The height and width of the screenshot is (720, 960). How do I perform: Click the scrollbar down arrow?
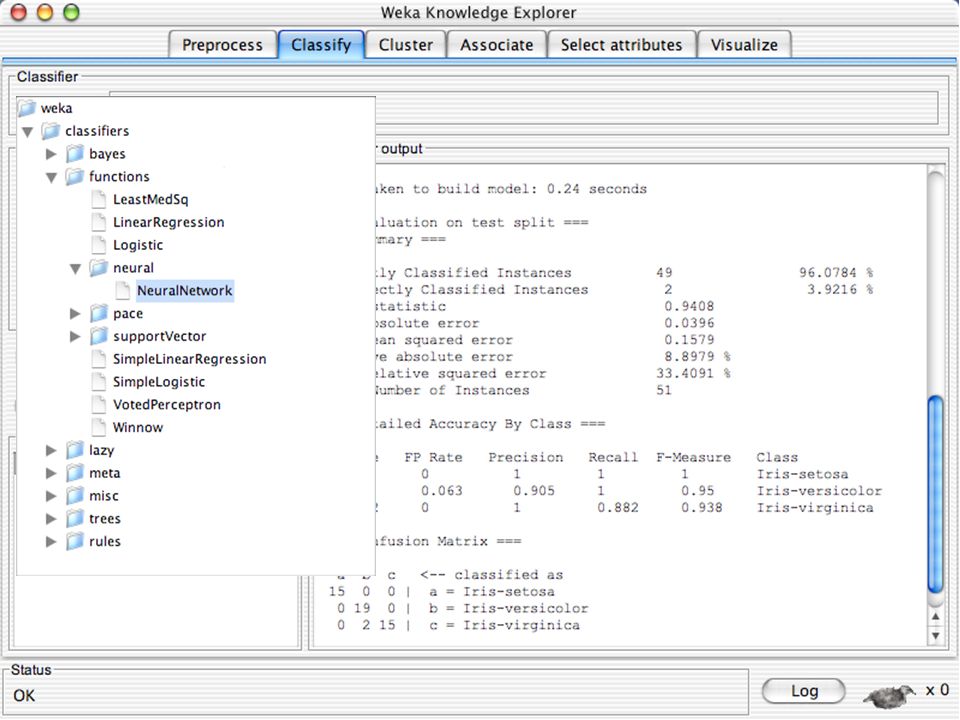tap(936, 636)
